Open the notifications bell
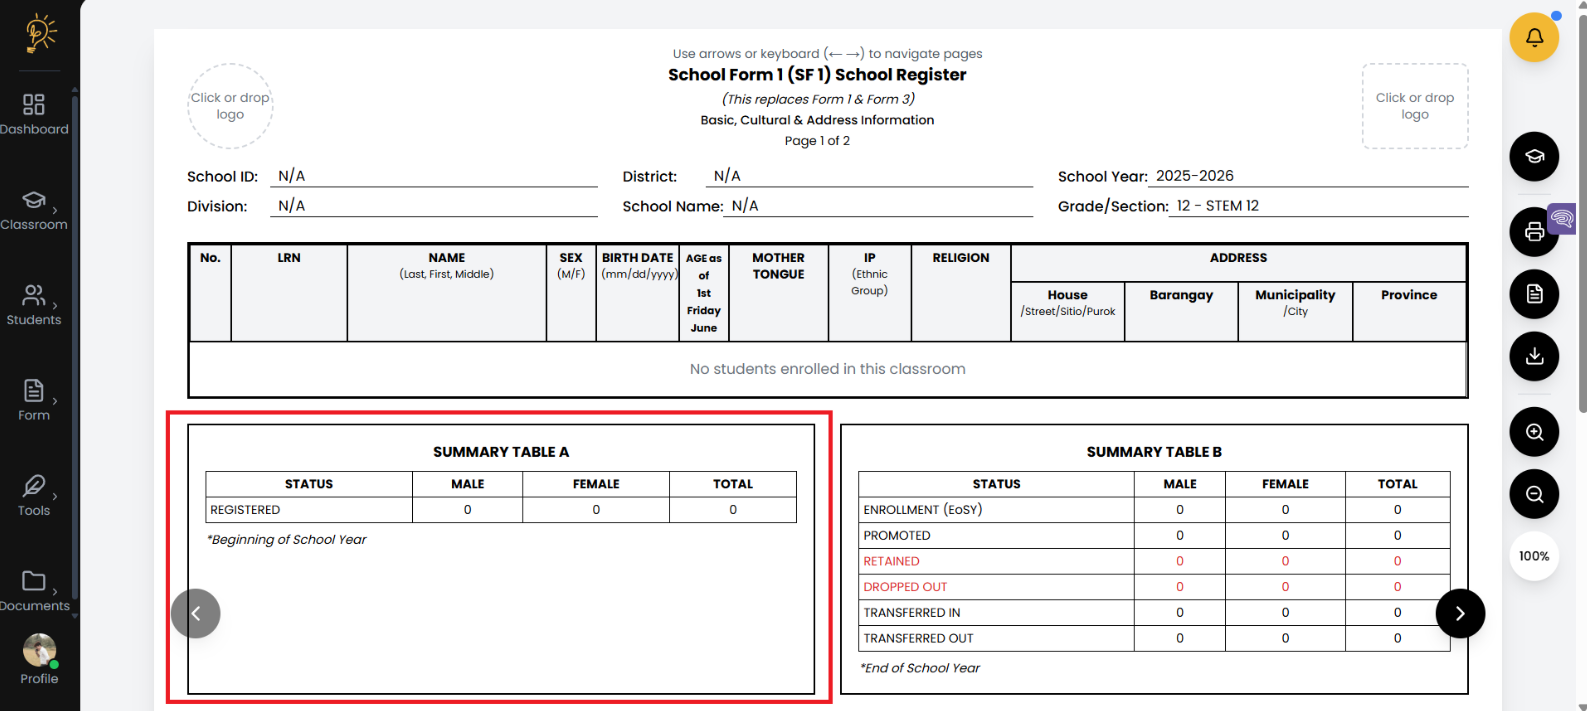This screenshot has height=711, width=1587. coord(1533,38)
